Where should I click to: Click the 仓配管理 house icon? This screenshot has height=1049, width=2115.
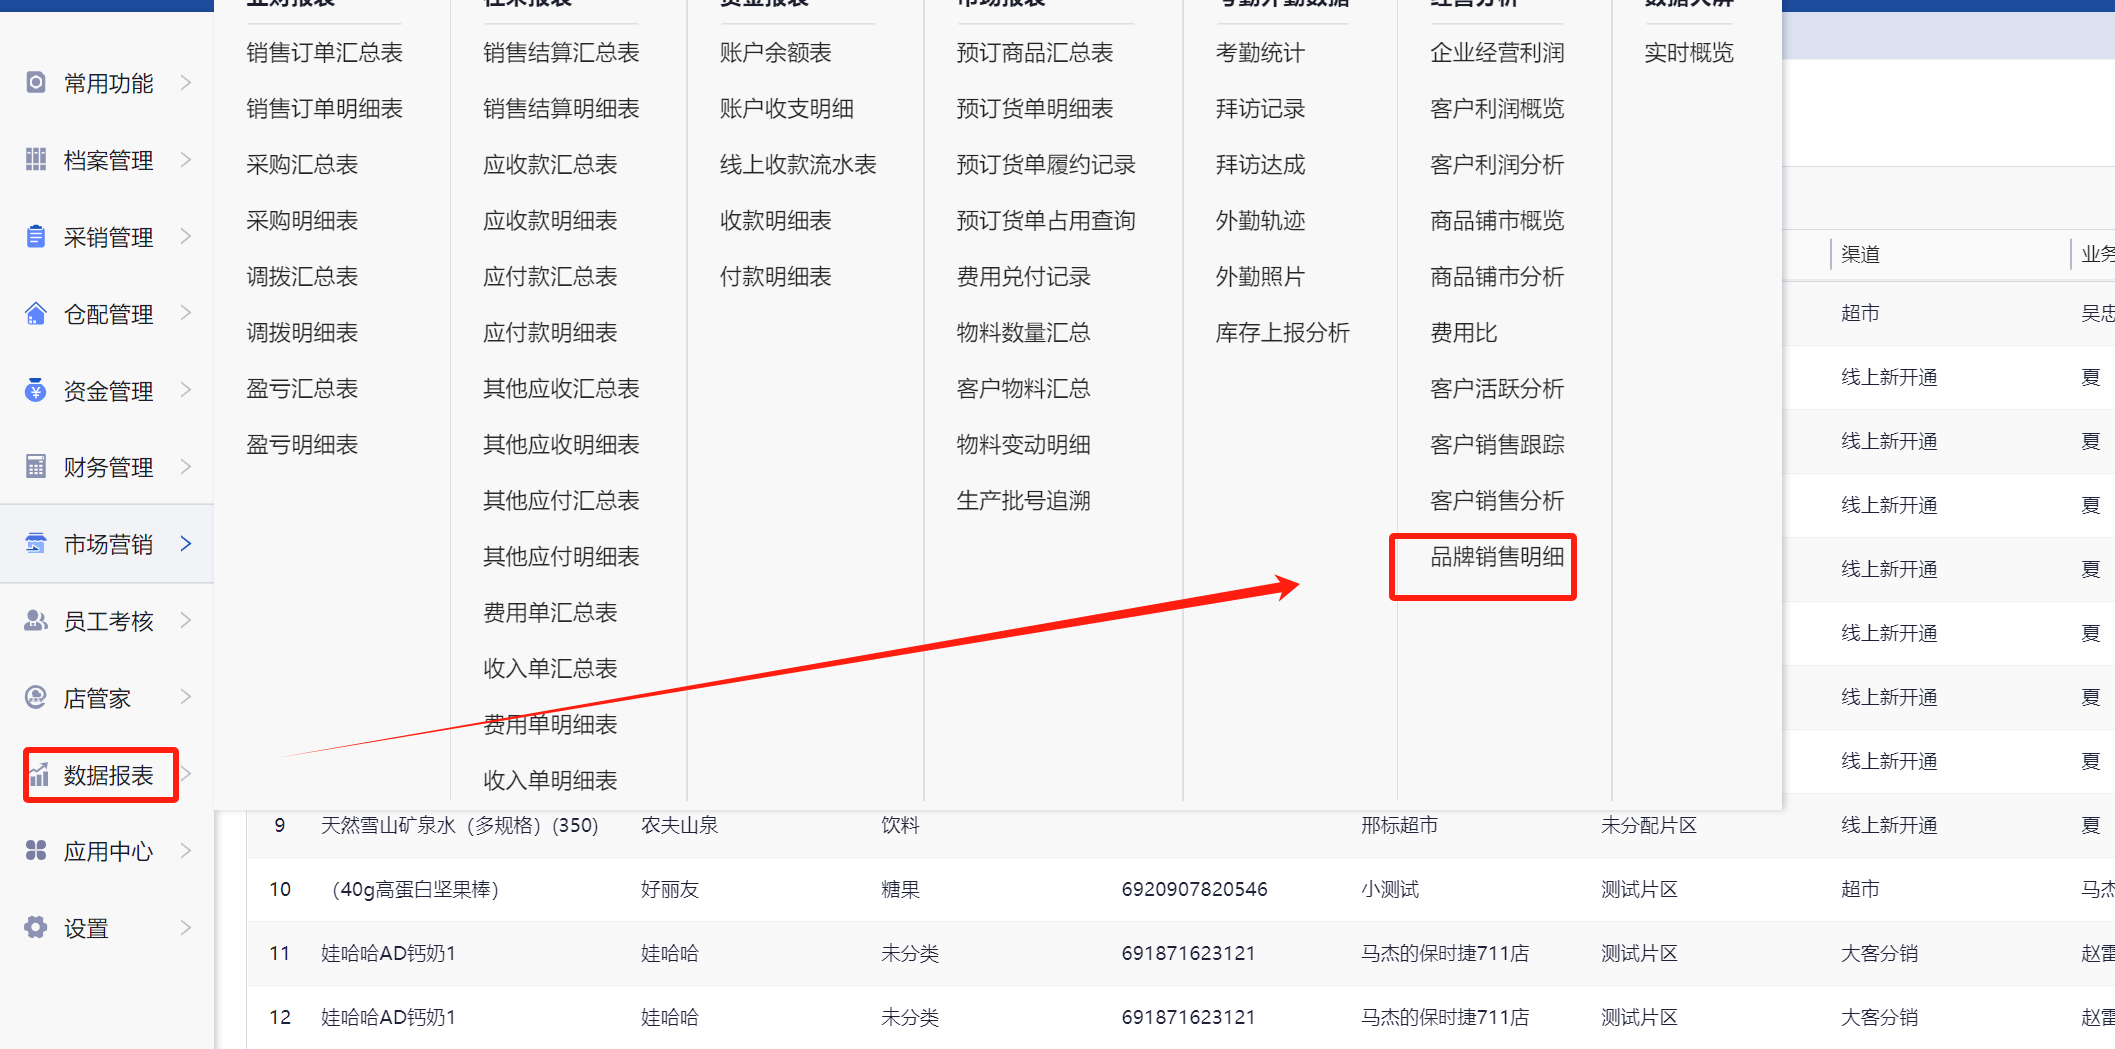36,314
